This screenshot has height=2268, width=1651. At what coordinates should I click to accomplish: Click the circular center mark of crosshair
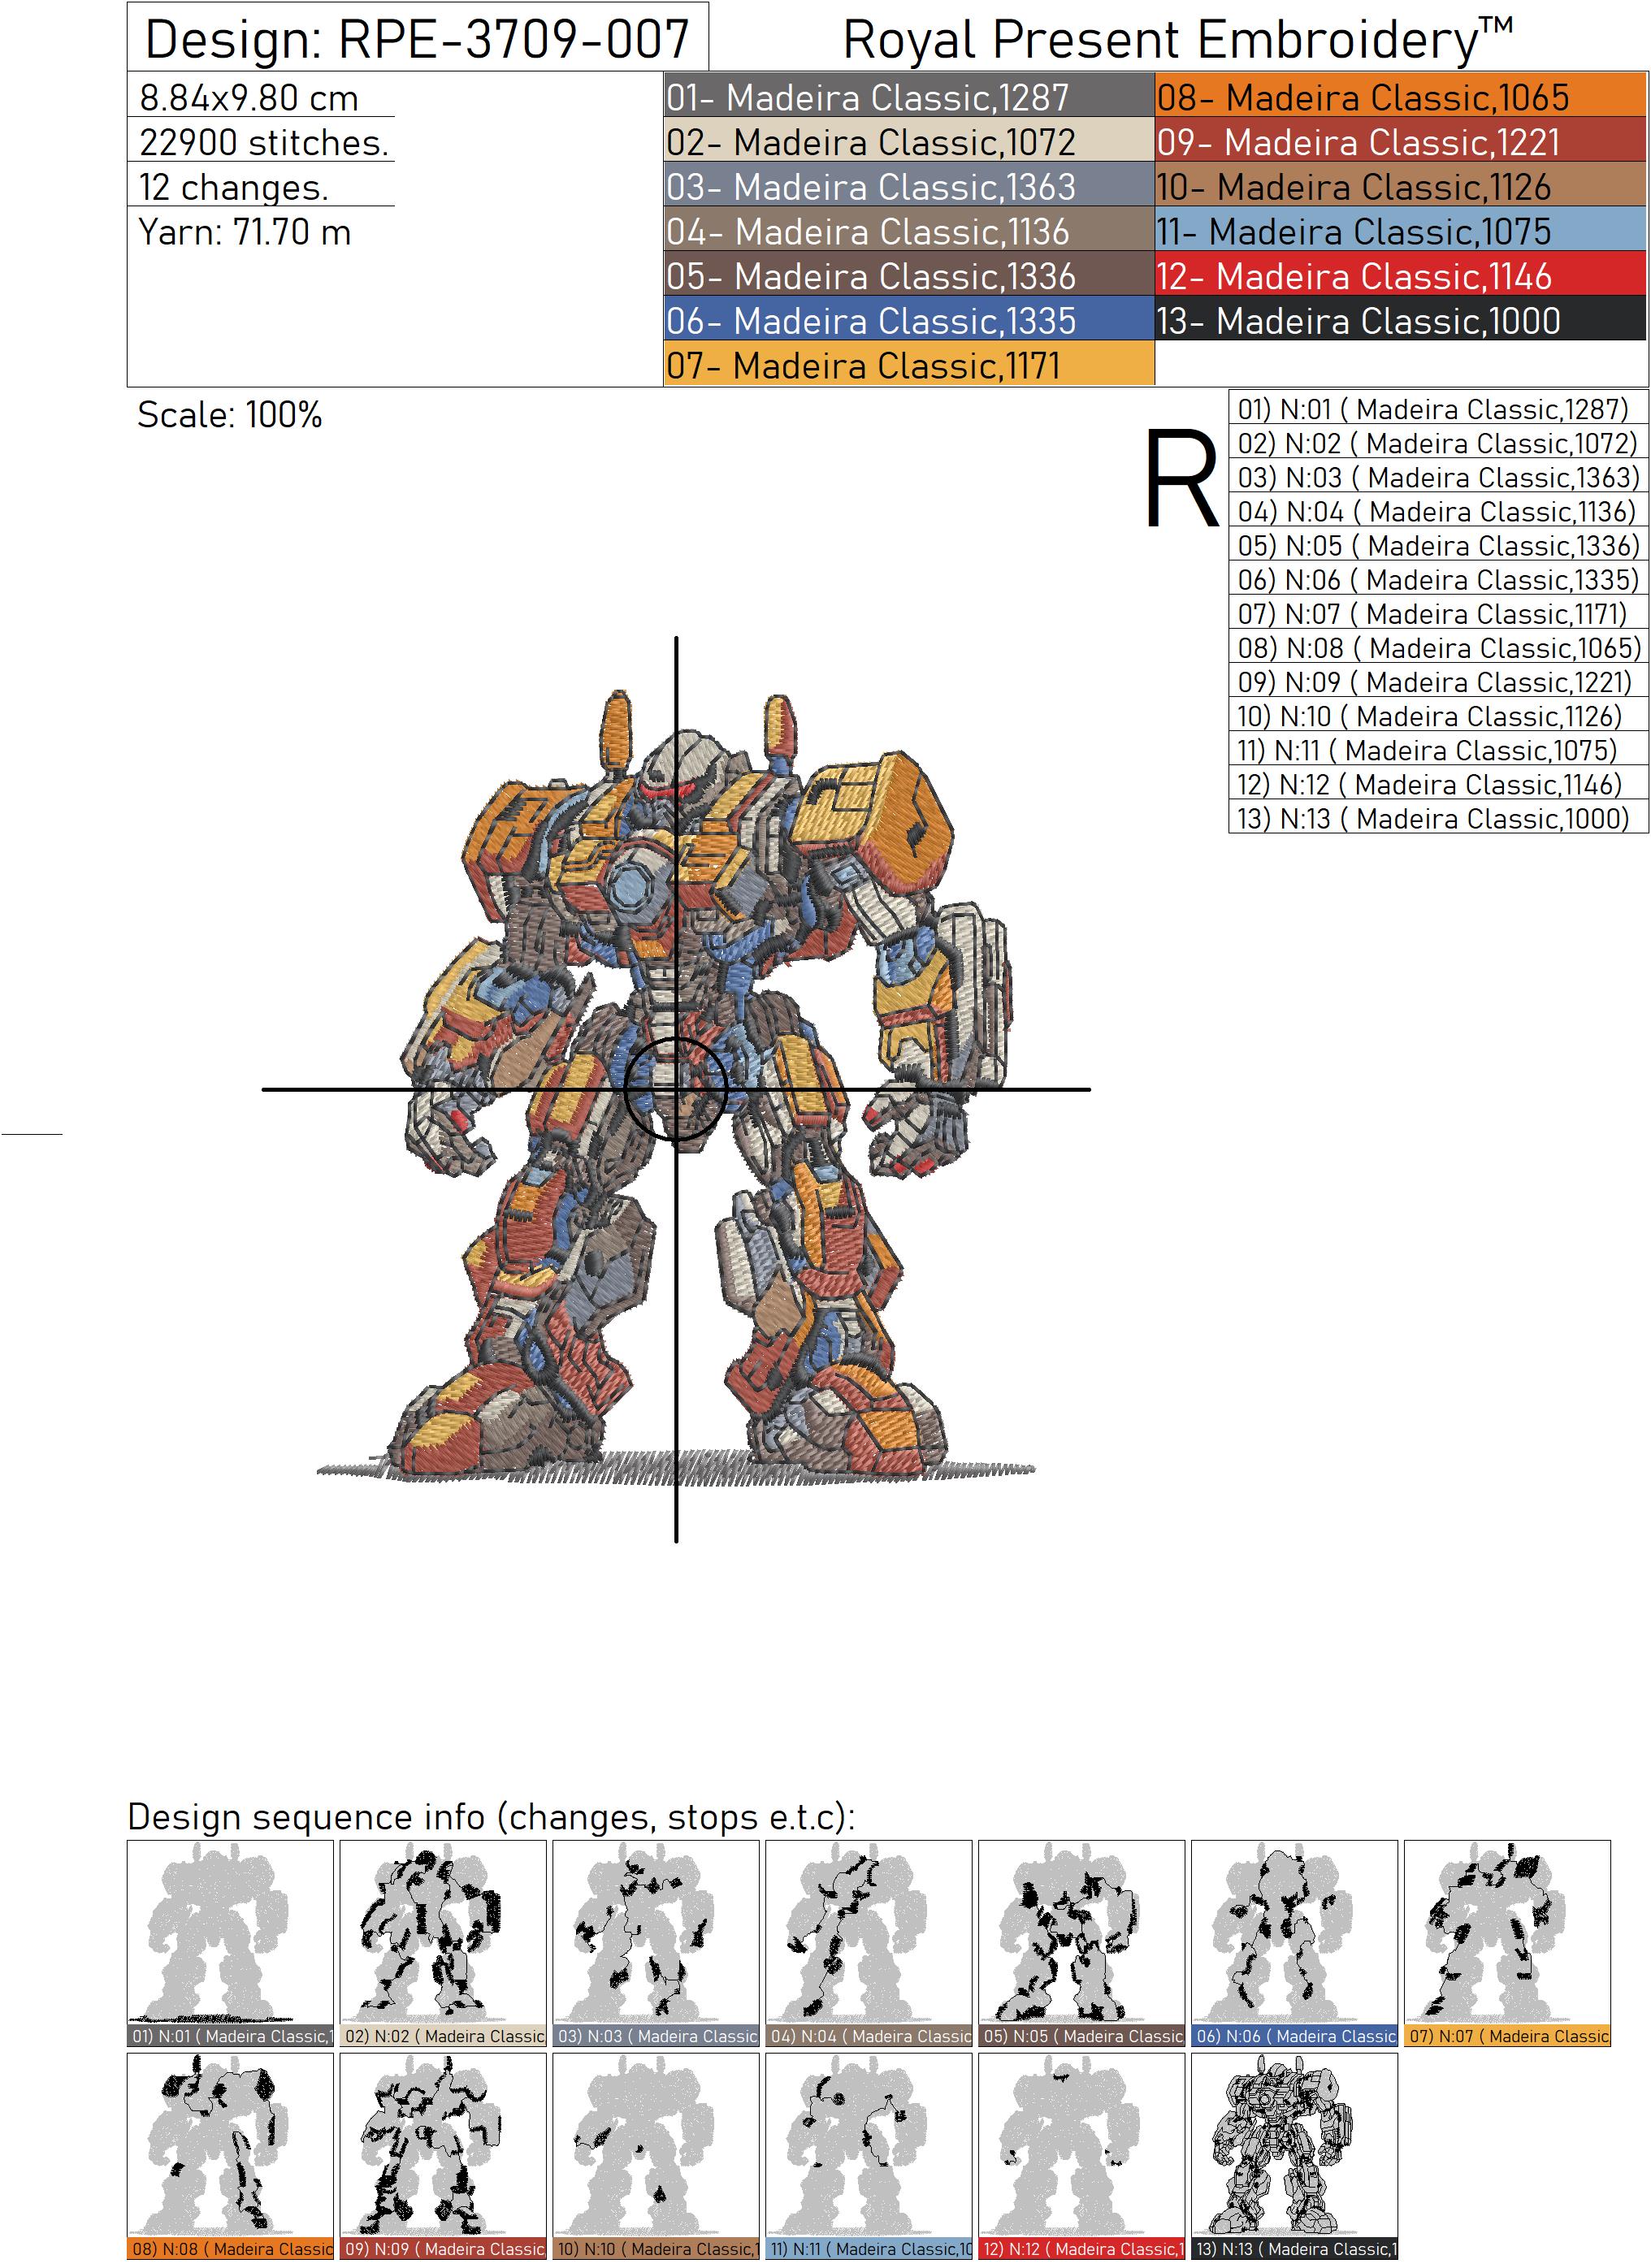coord(676,1089)
